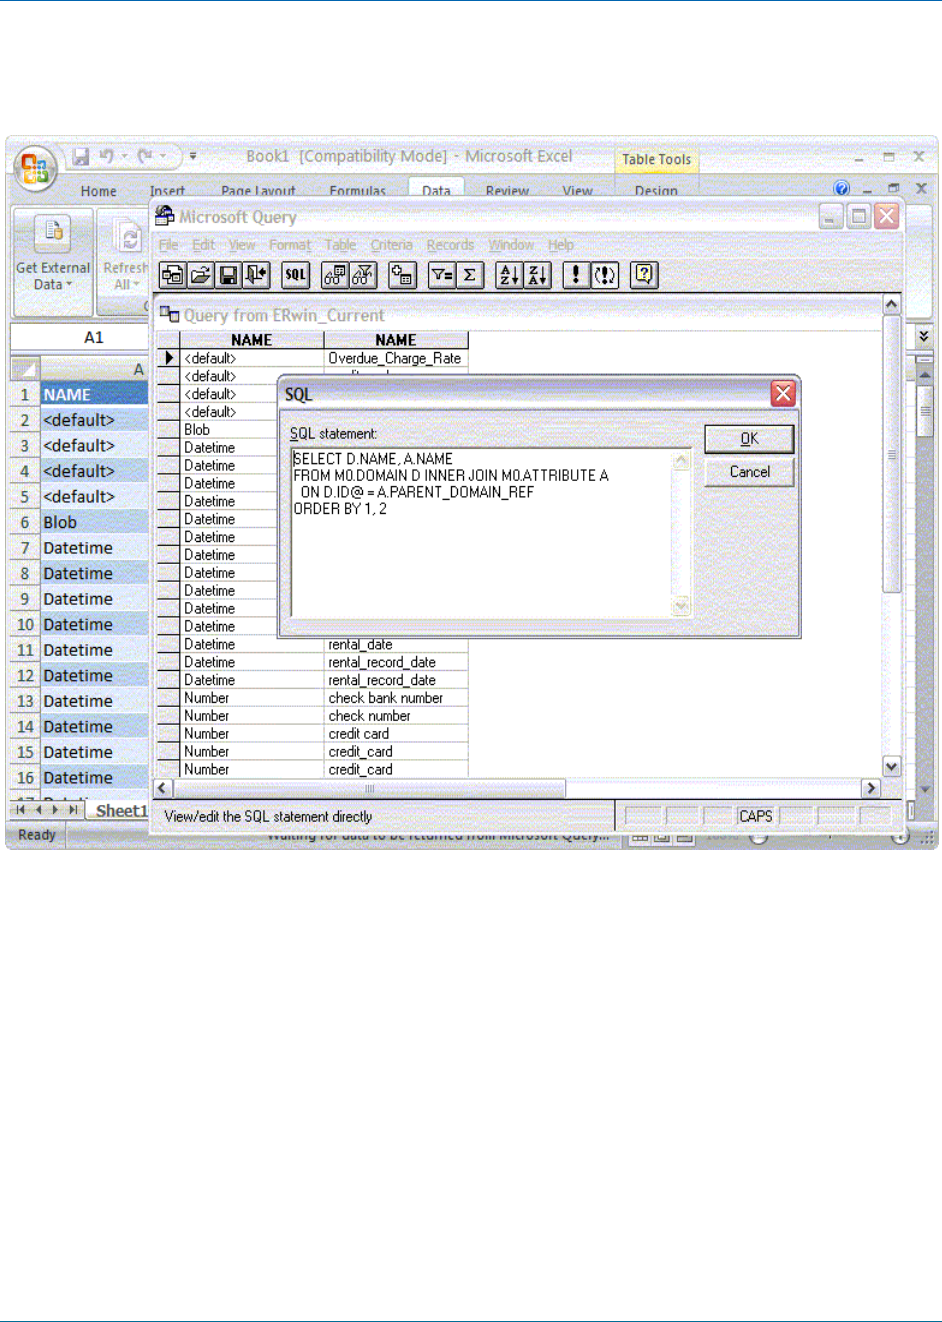
Task: Click the New Query toolbar icon
Action: tap(172, 275)
